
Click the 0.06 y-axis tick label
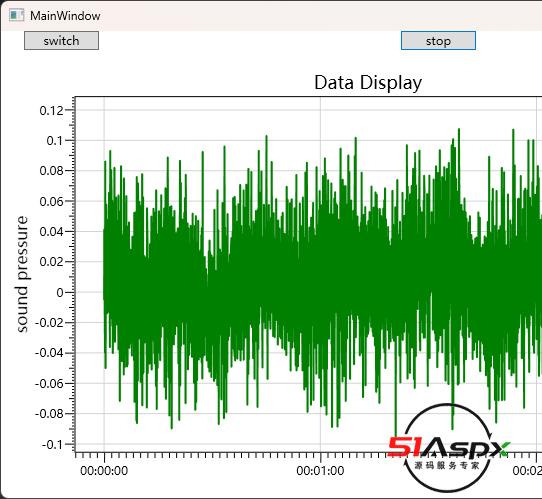52,201
